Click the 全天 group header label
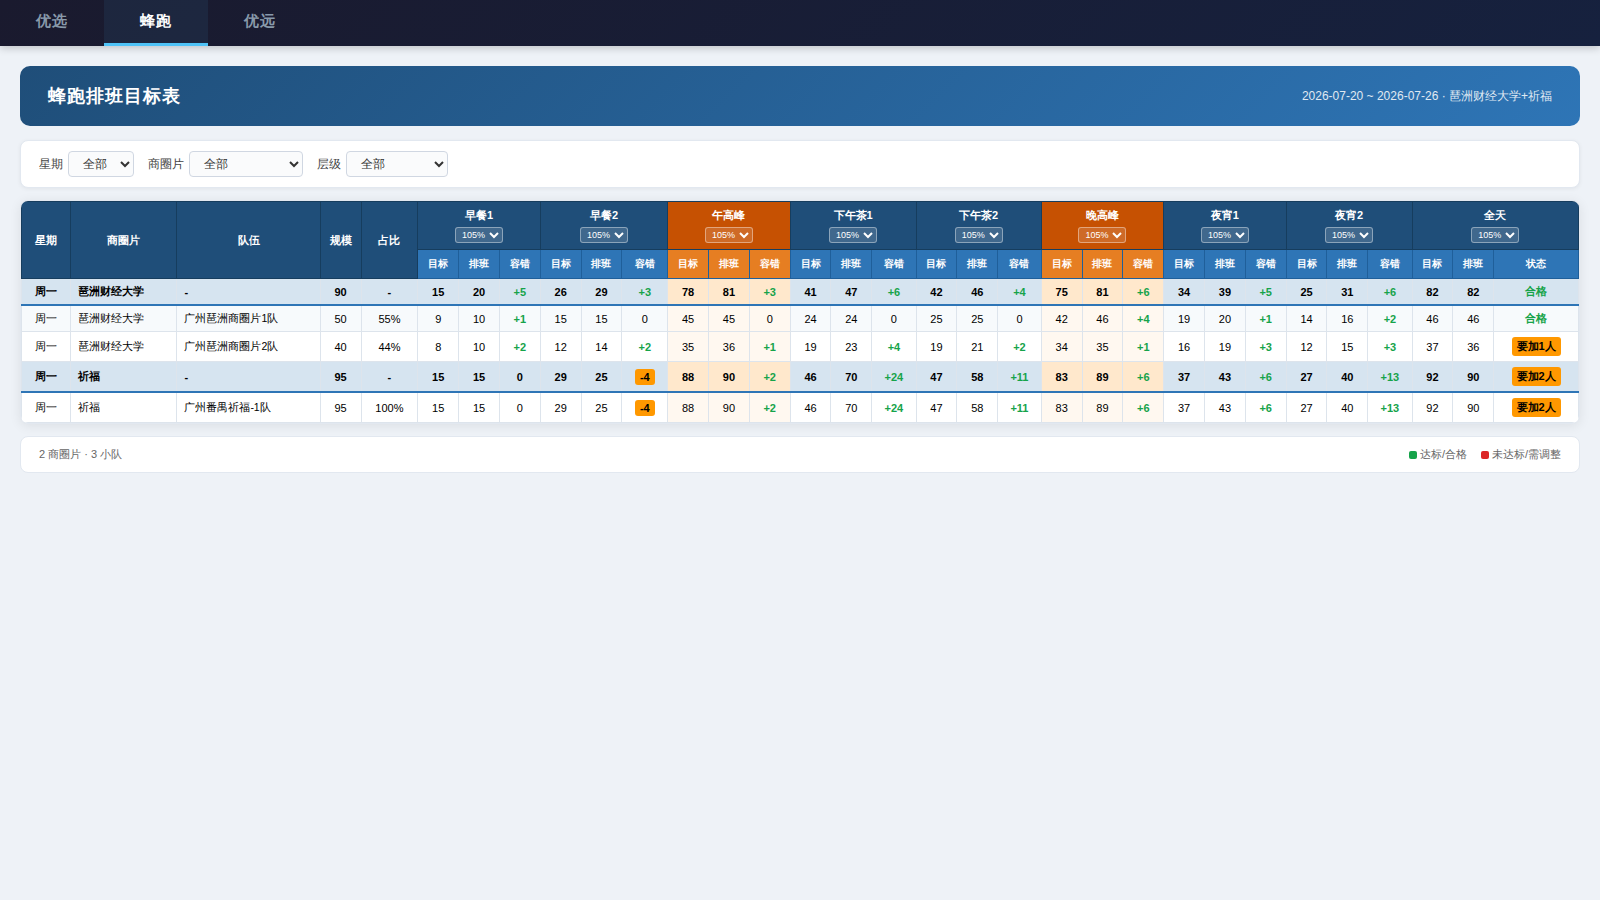1600x900 pixels. (1495, 215)
